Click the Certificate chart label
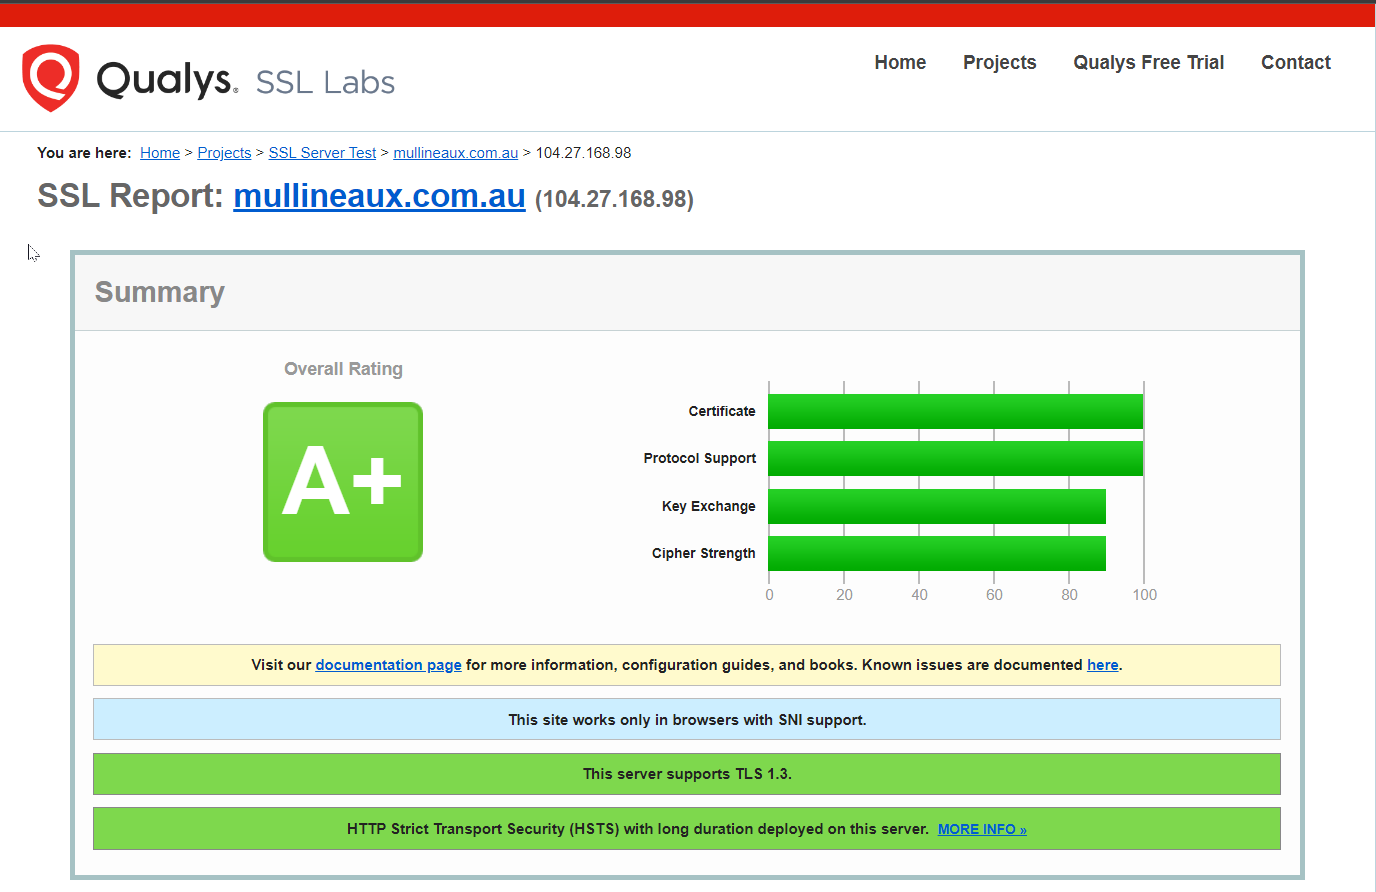This screenshot has width=1376, height=892. click(722, 411)
